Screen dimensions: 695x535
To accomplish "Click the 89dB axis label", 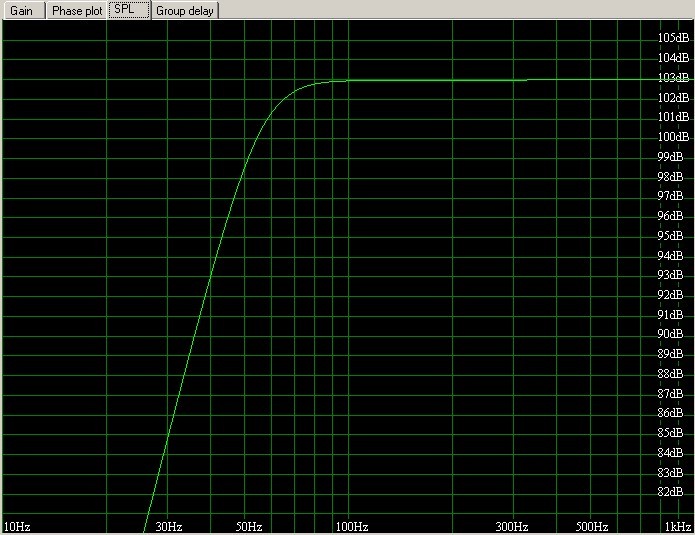I will 670,354.
